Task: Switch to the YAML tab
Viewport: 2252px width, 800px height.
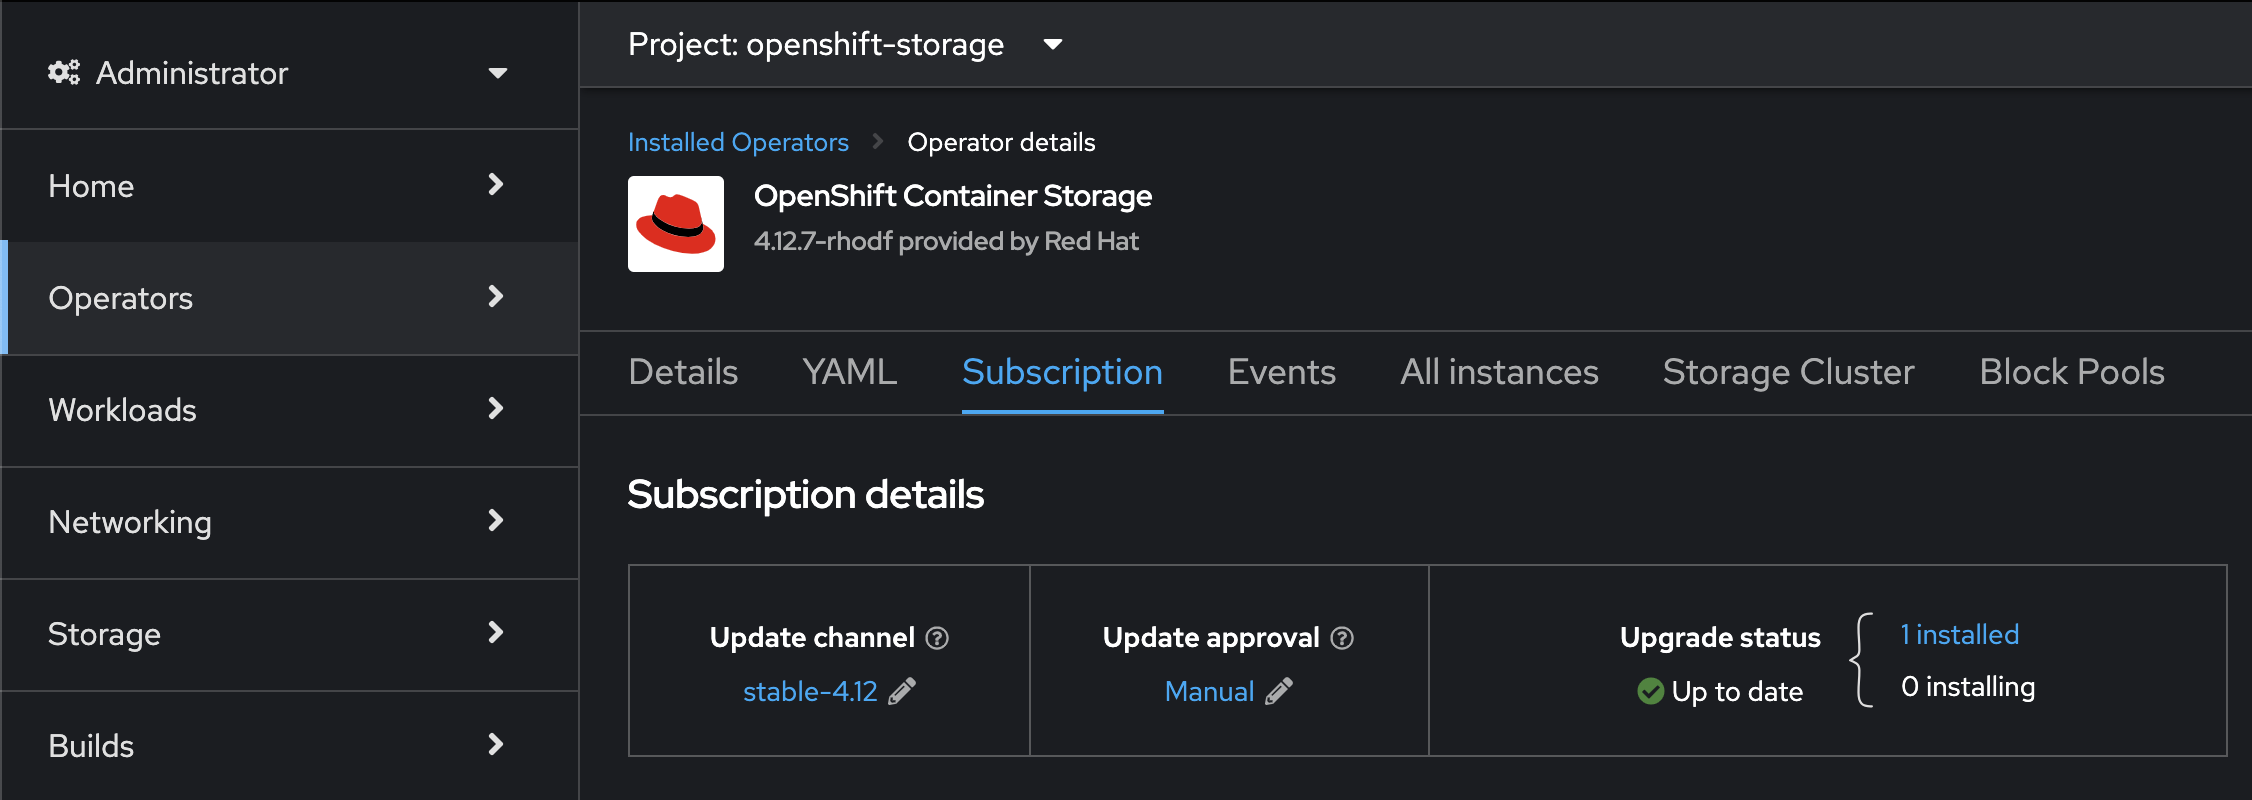Action: [x=850, y=372]
